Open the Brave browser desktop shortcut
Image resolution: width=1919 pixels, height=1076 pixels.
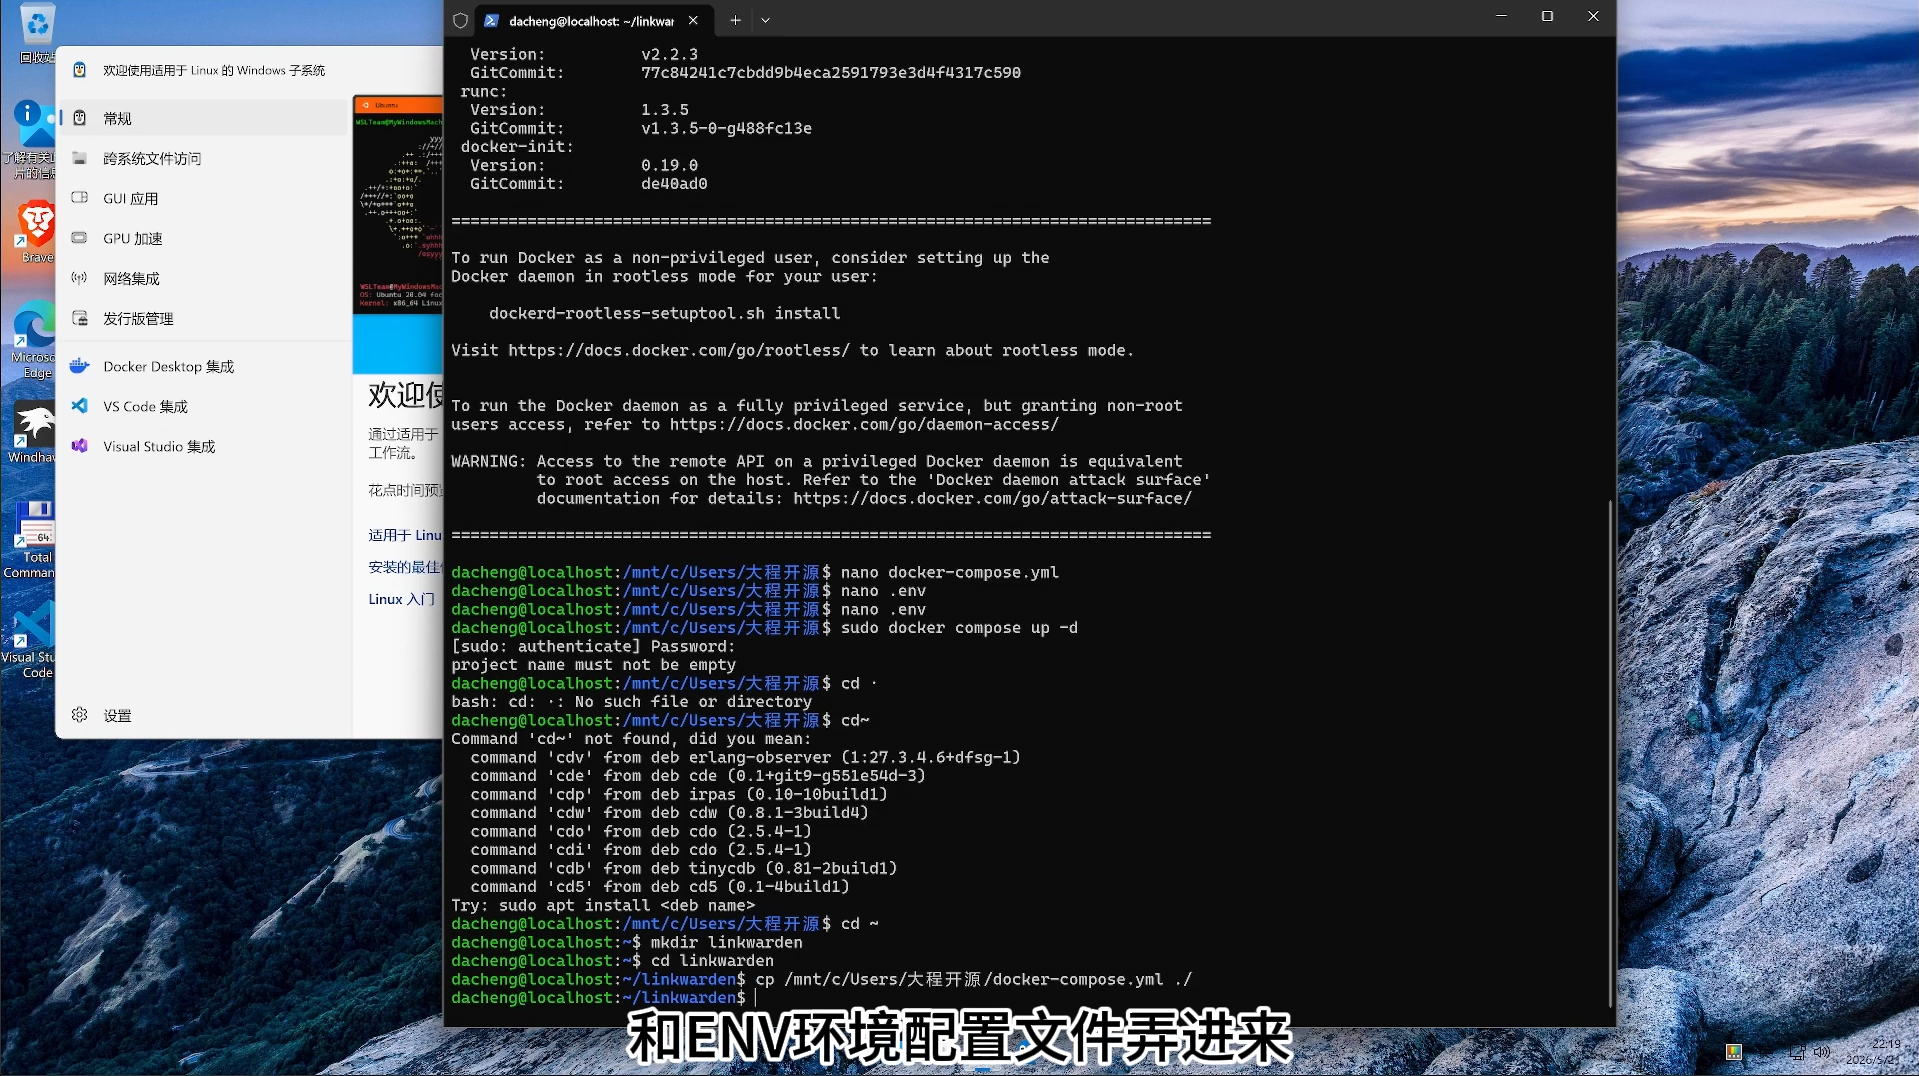(36, 232)
